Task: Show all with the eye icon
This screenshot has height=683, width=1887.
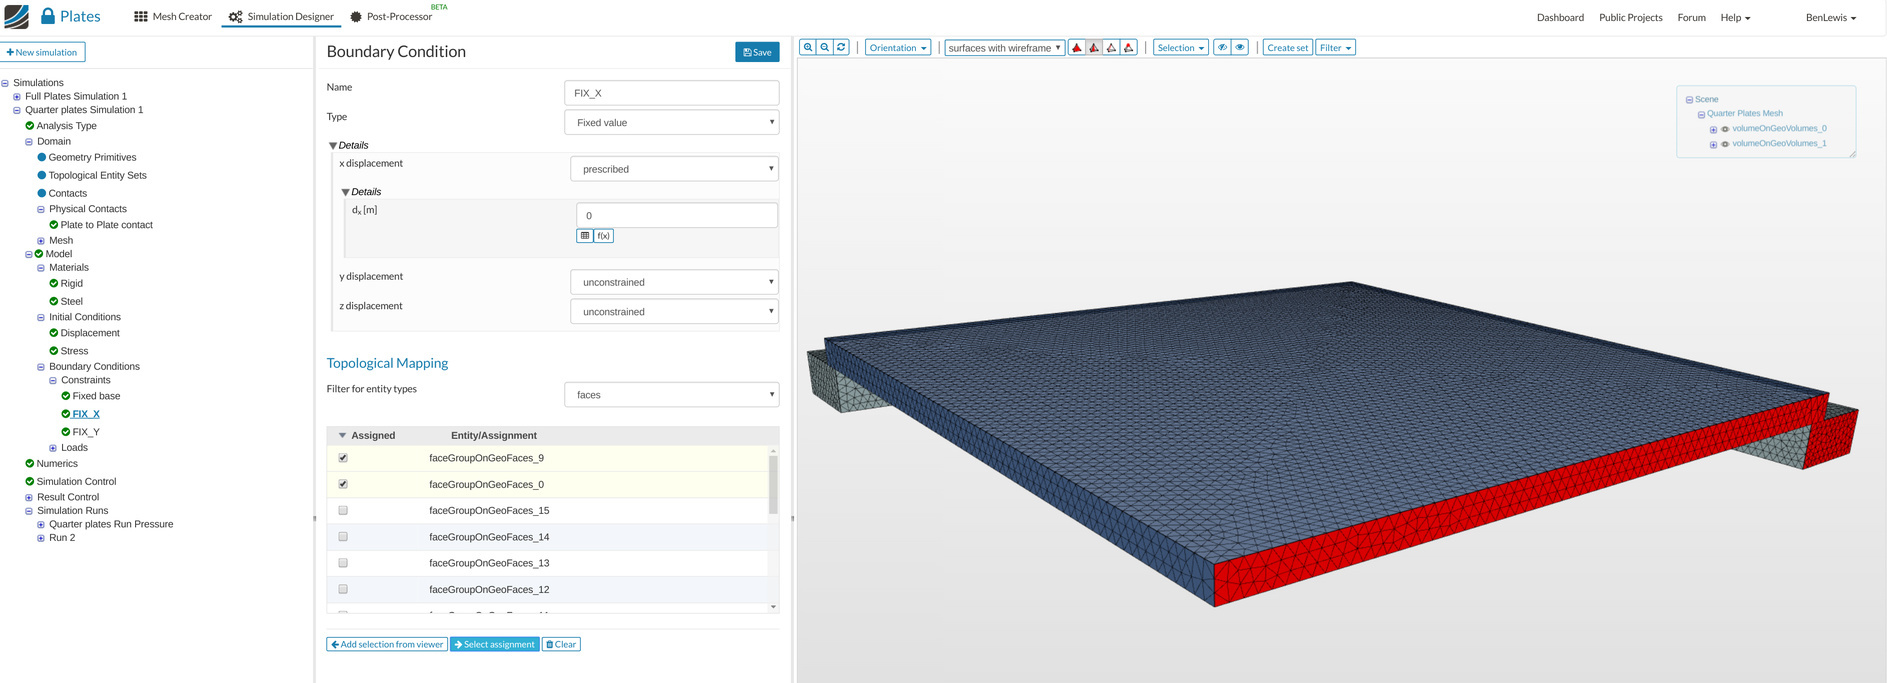Action: tap(1240, 47)
